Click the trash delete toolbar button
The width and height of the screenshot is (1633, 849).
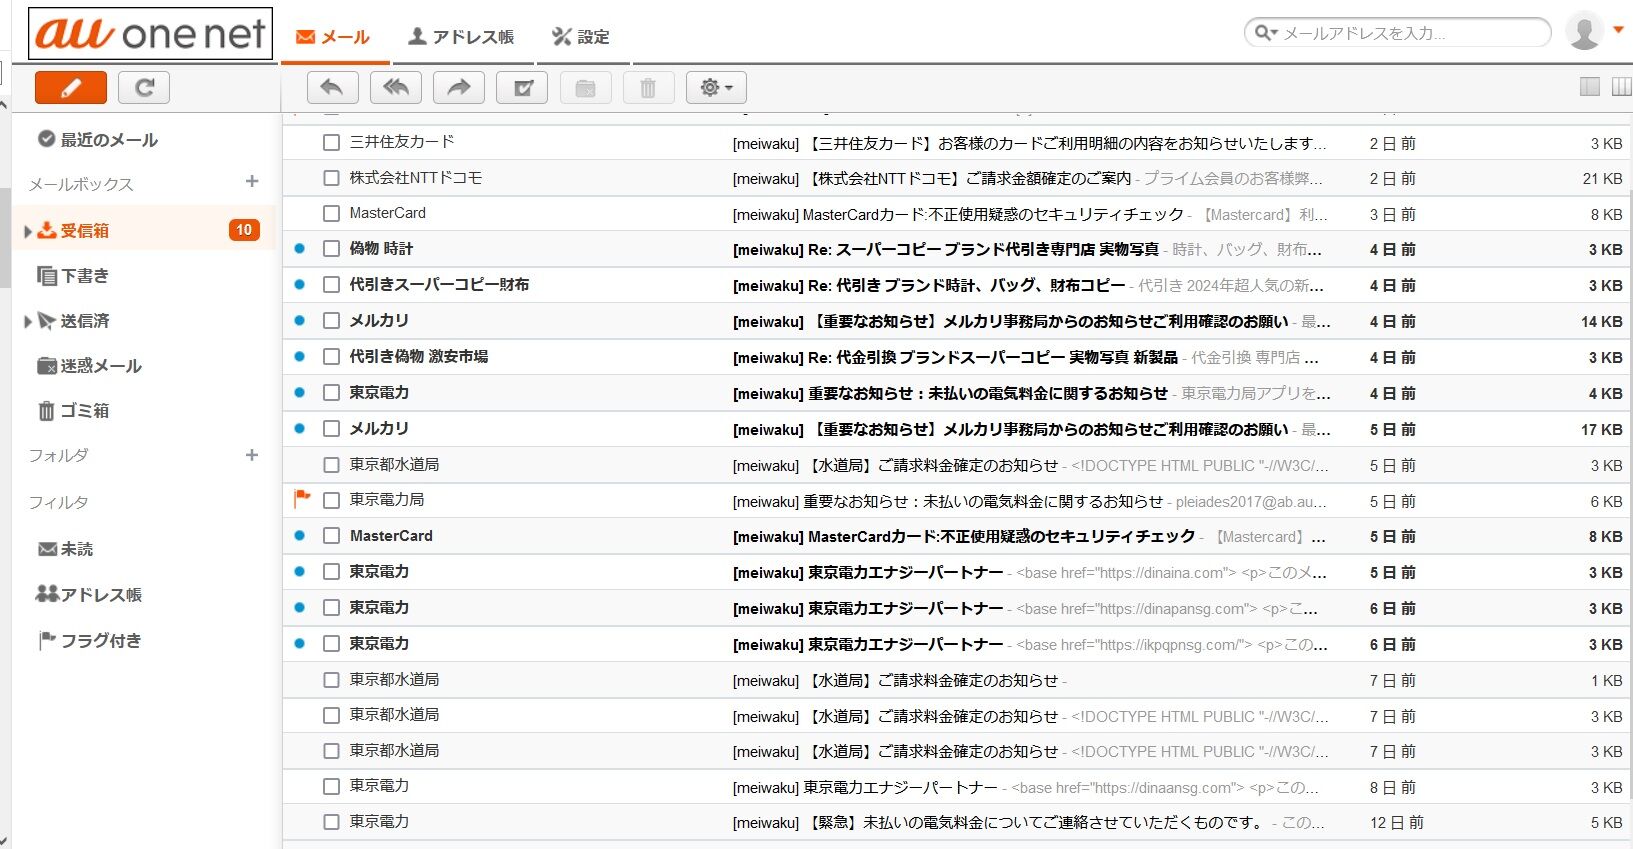648,88
